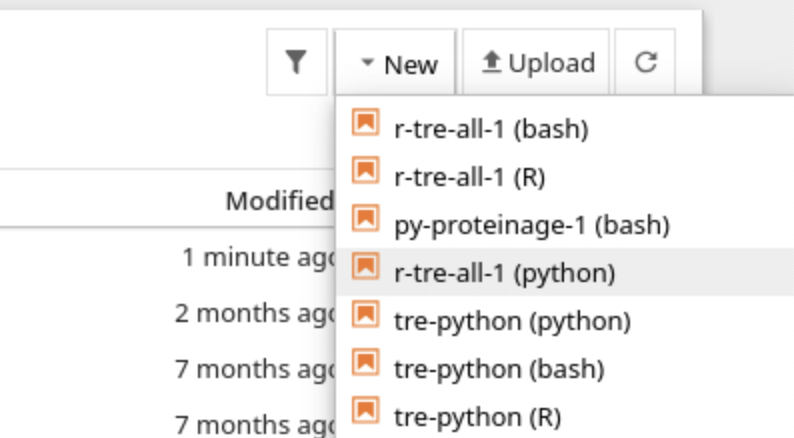Click the orange icon beside tre-python (python)
The height and width of the screenshot is (438, 794).
(366, 316)
